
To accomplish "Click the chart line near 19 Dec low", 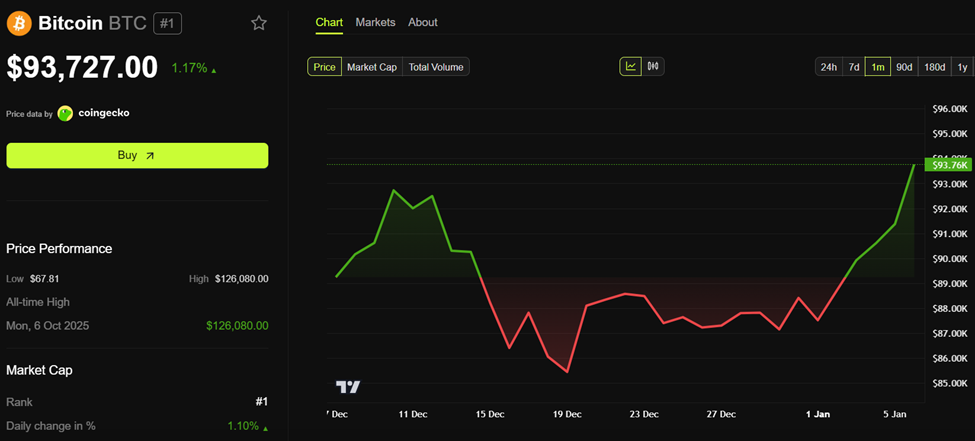I will pos(568,372).
